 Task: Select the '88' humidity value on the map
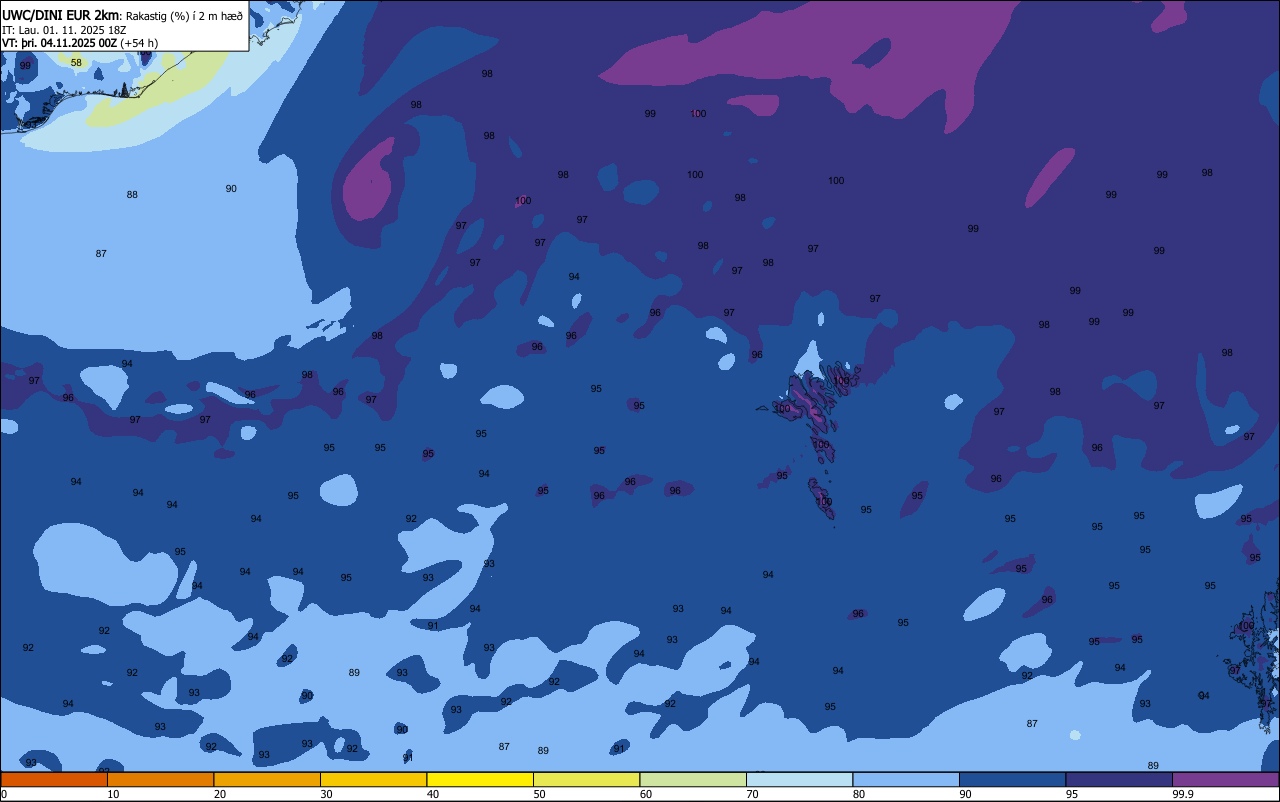(x=132, y=194)
